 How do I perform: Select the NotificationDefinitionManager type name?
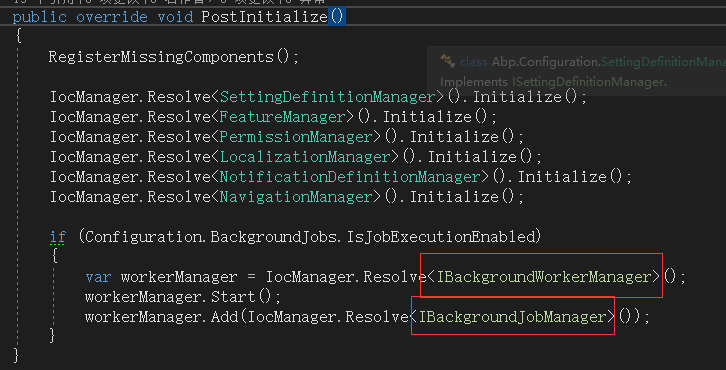coord(350,177)
